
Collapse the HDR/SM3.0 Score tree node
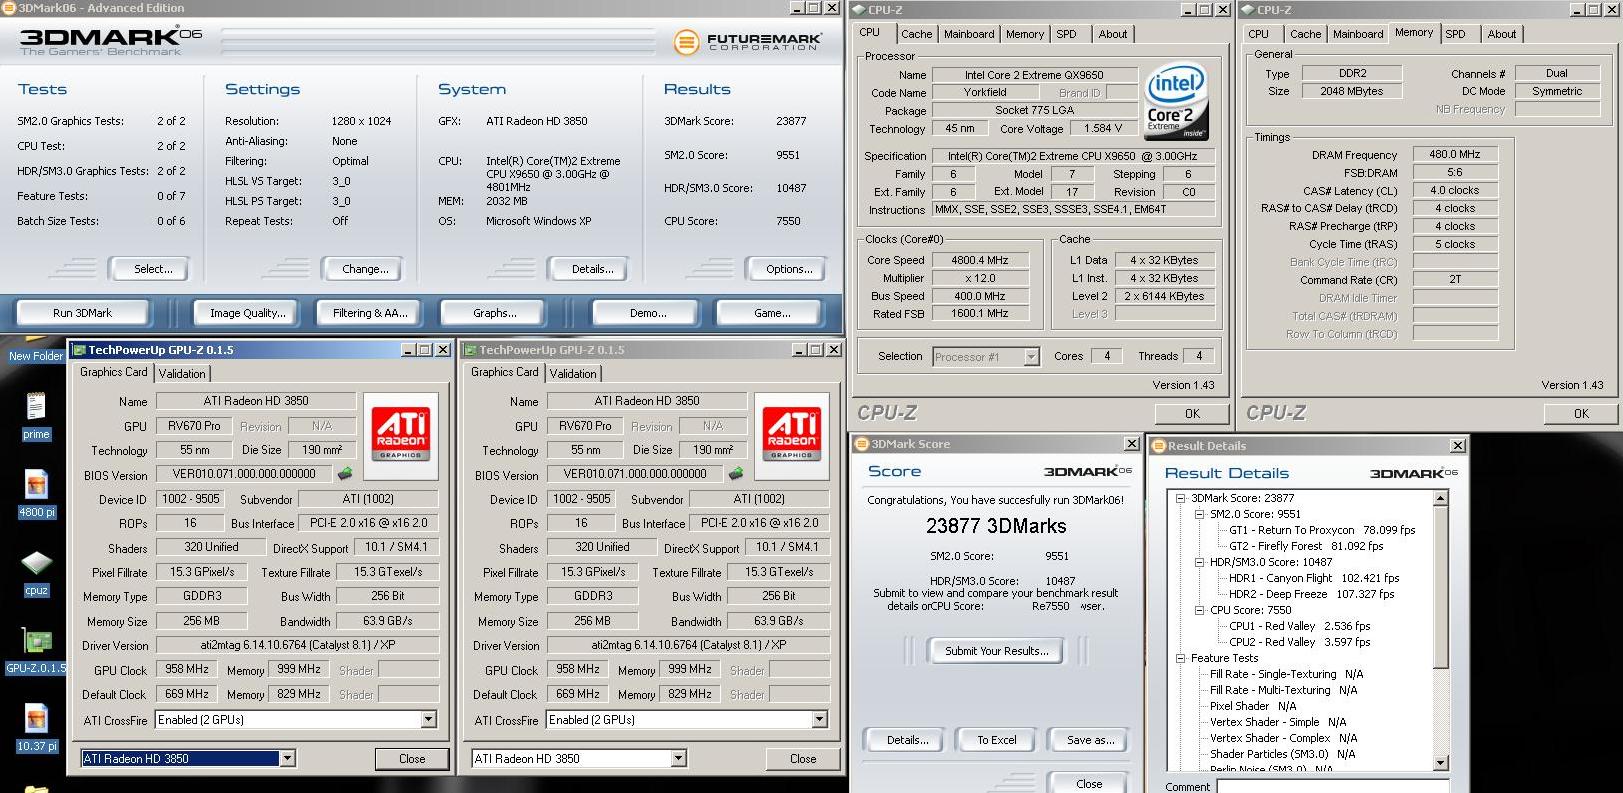pyautogui.click(x=1200, y=562)
